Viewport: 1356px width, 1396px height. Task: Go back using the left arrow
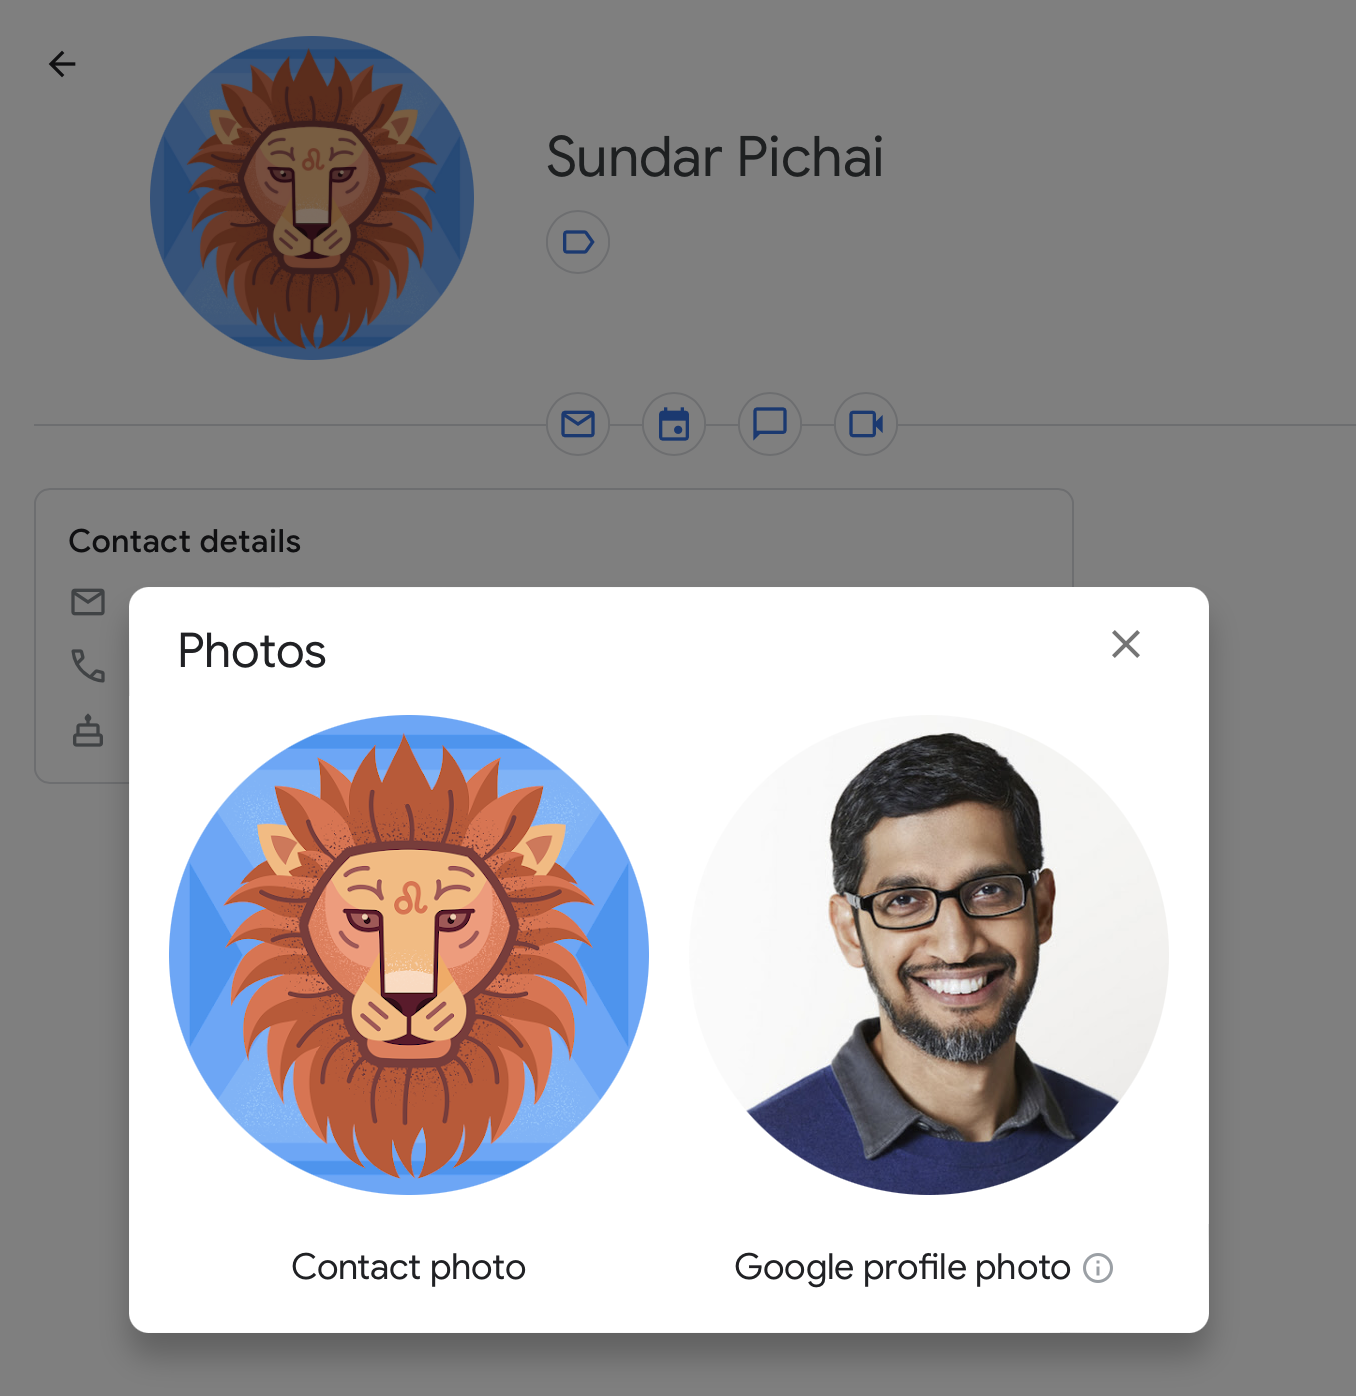pyautogui.click(x=62, y=64)
